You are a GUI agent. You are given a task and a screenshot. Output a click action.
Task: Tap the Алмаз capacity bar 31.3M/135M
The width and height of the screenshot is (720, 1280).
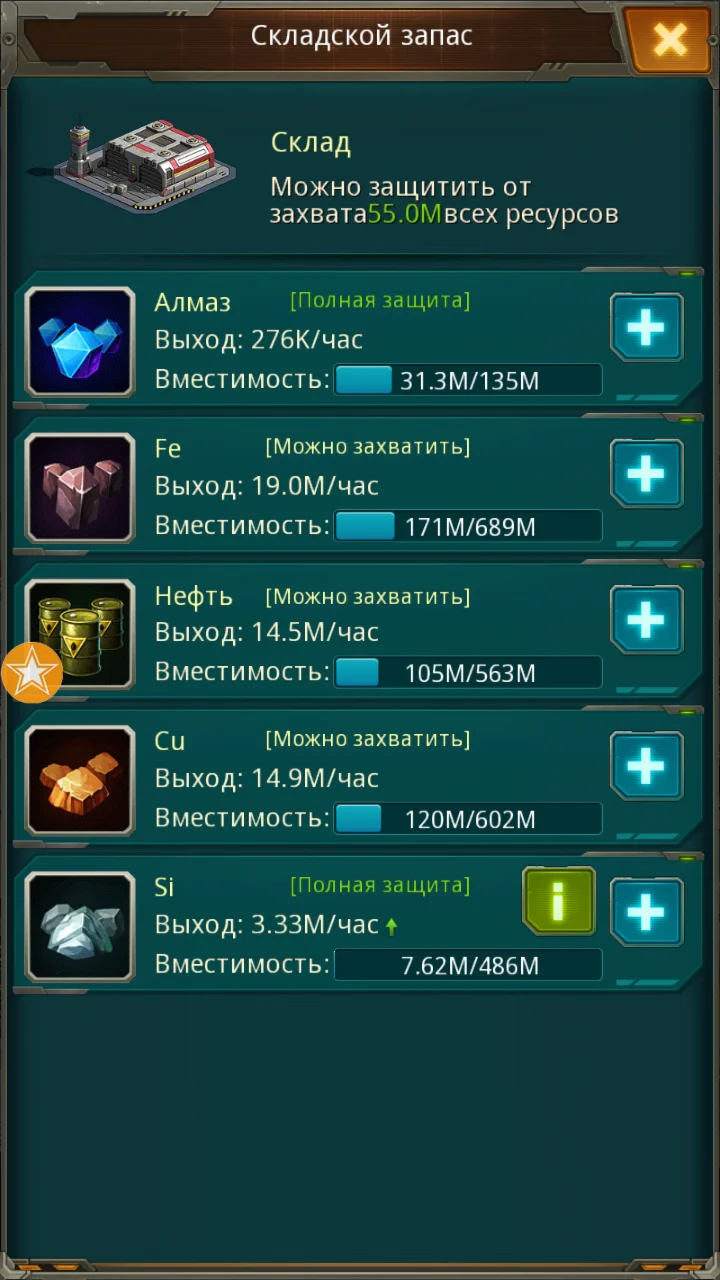point(468,380)
